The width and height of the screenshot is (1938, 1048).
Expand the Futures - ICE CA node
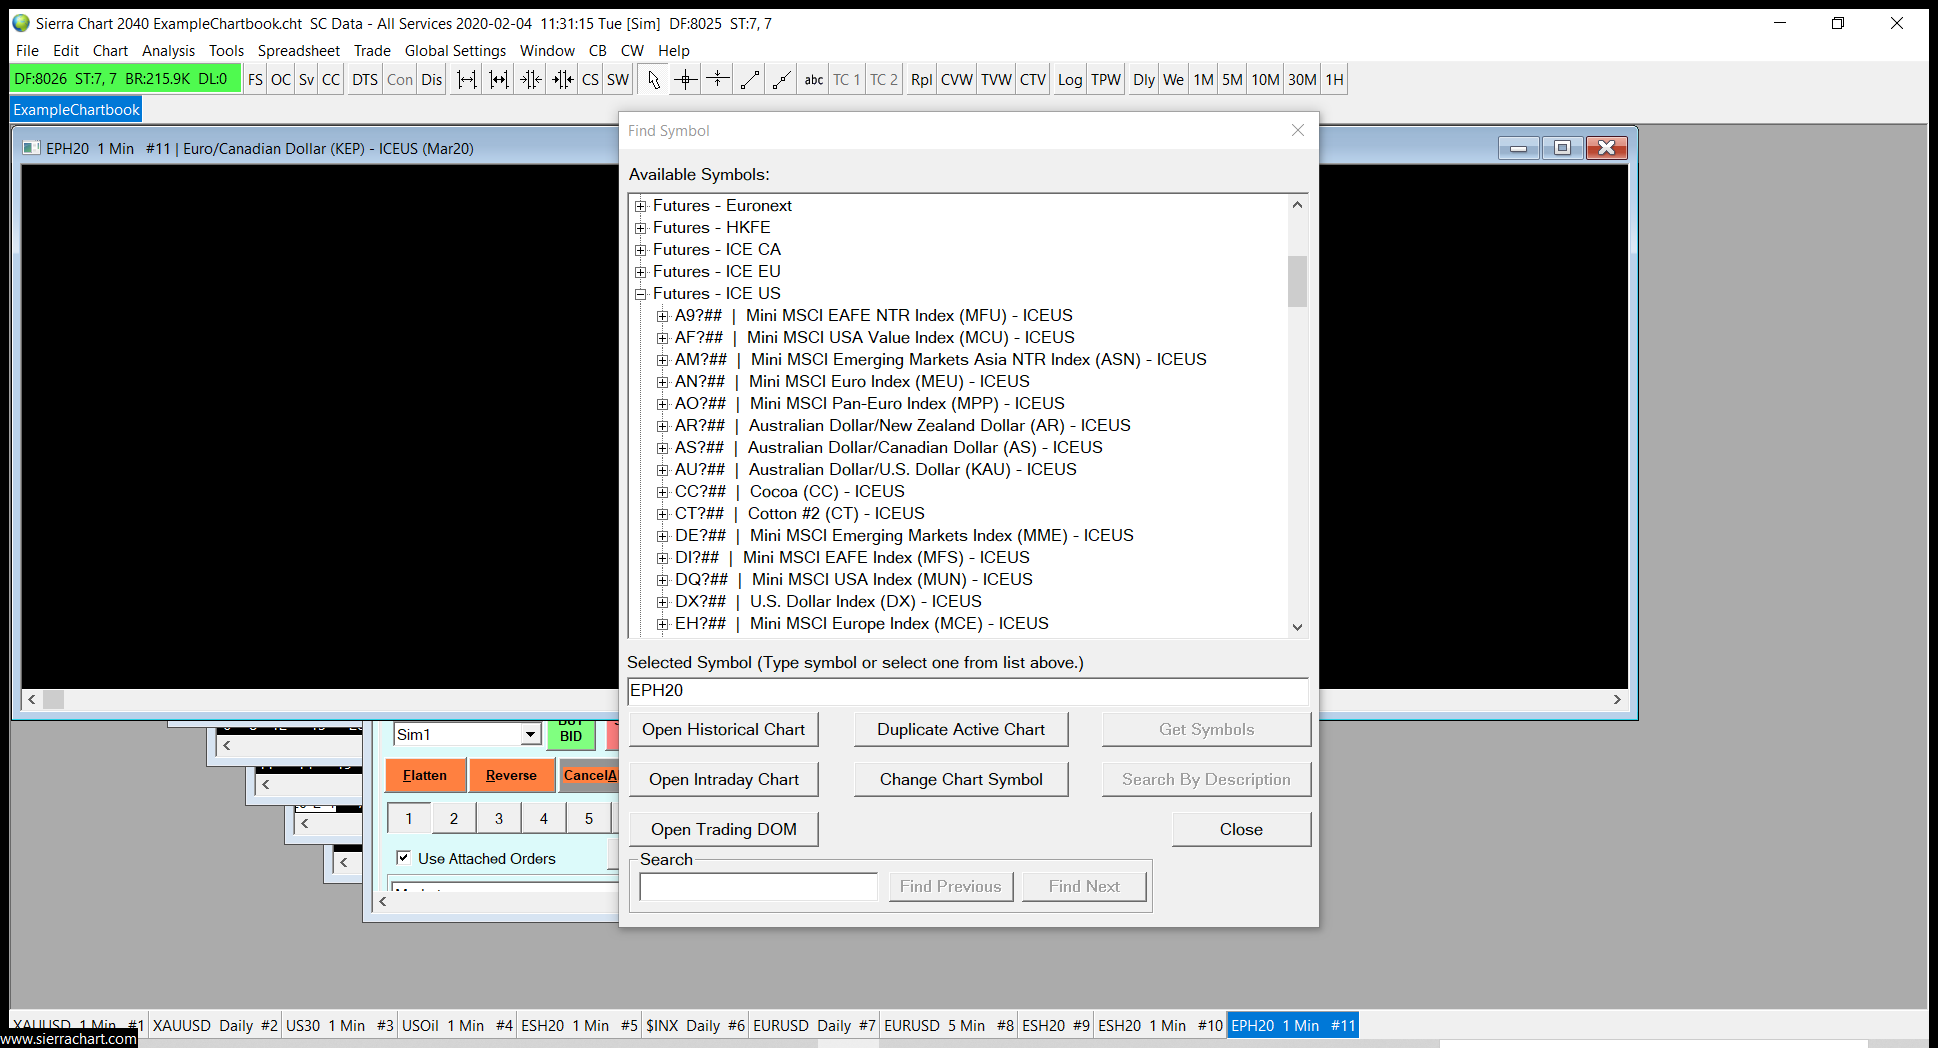[641, 250]
